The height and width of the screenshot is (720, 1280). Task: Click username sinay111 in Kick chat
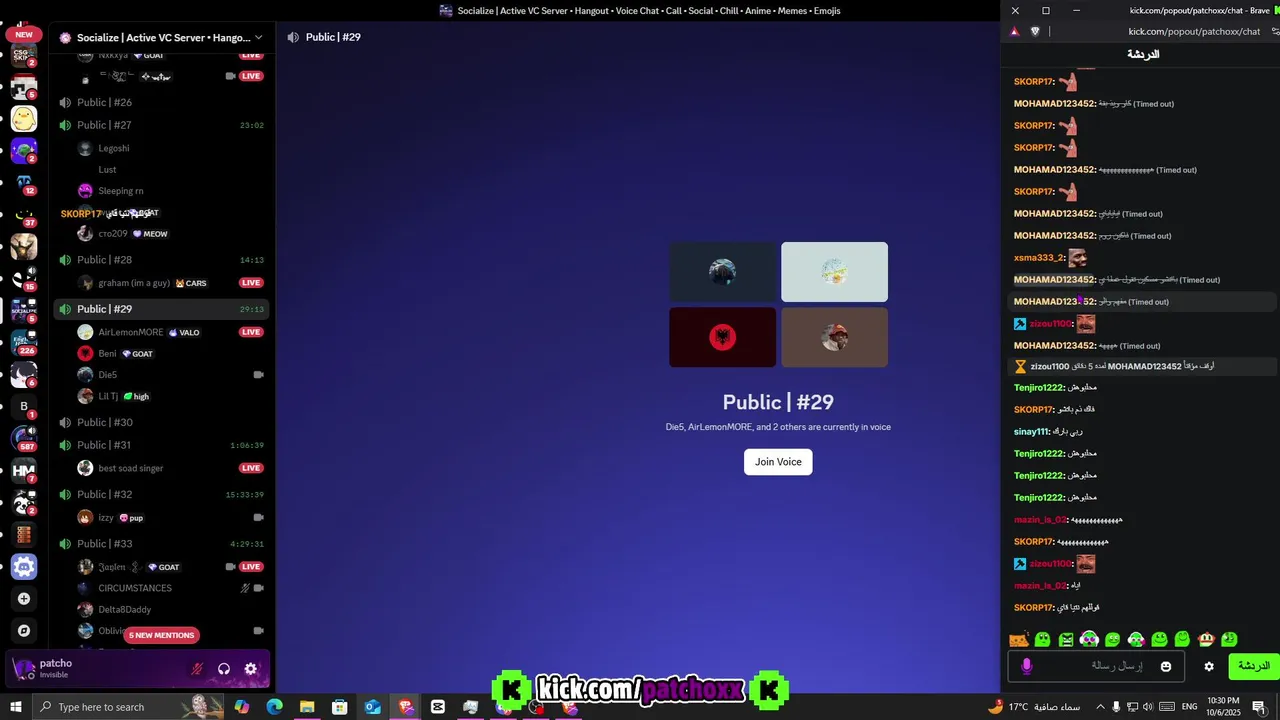(1032, 432)
